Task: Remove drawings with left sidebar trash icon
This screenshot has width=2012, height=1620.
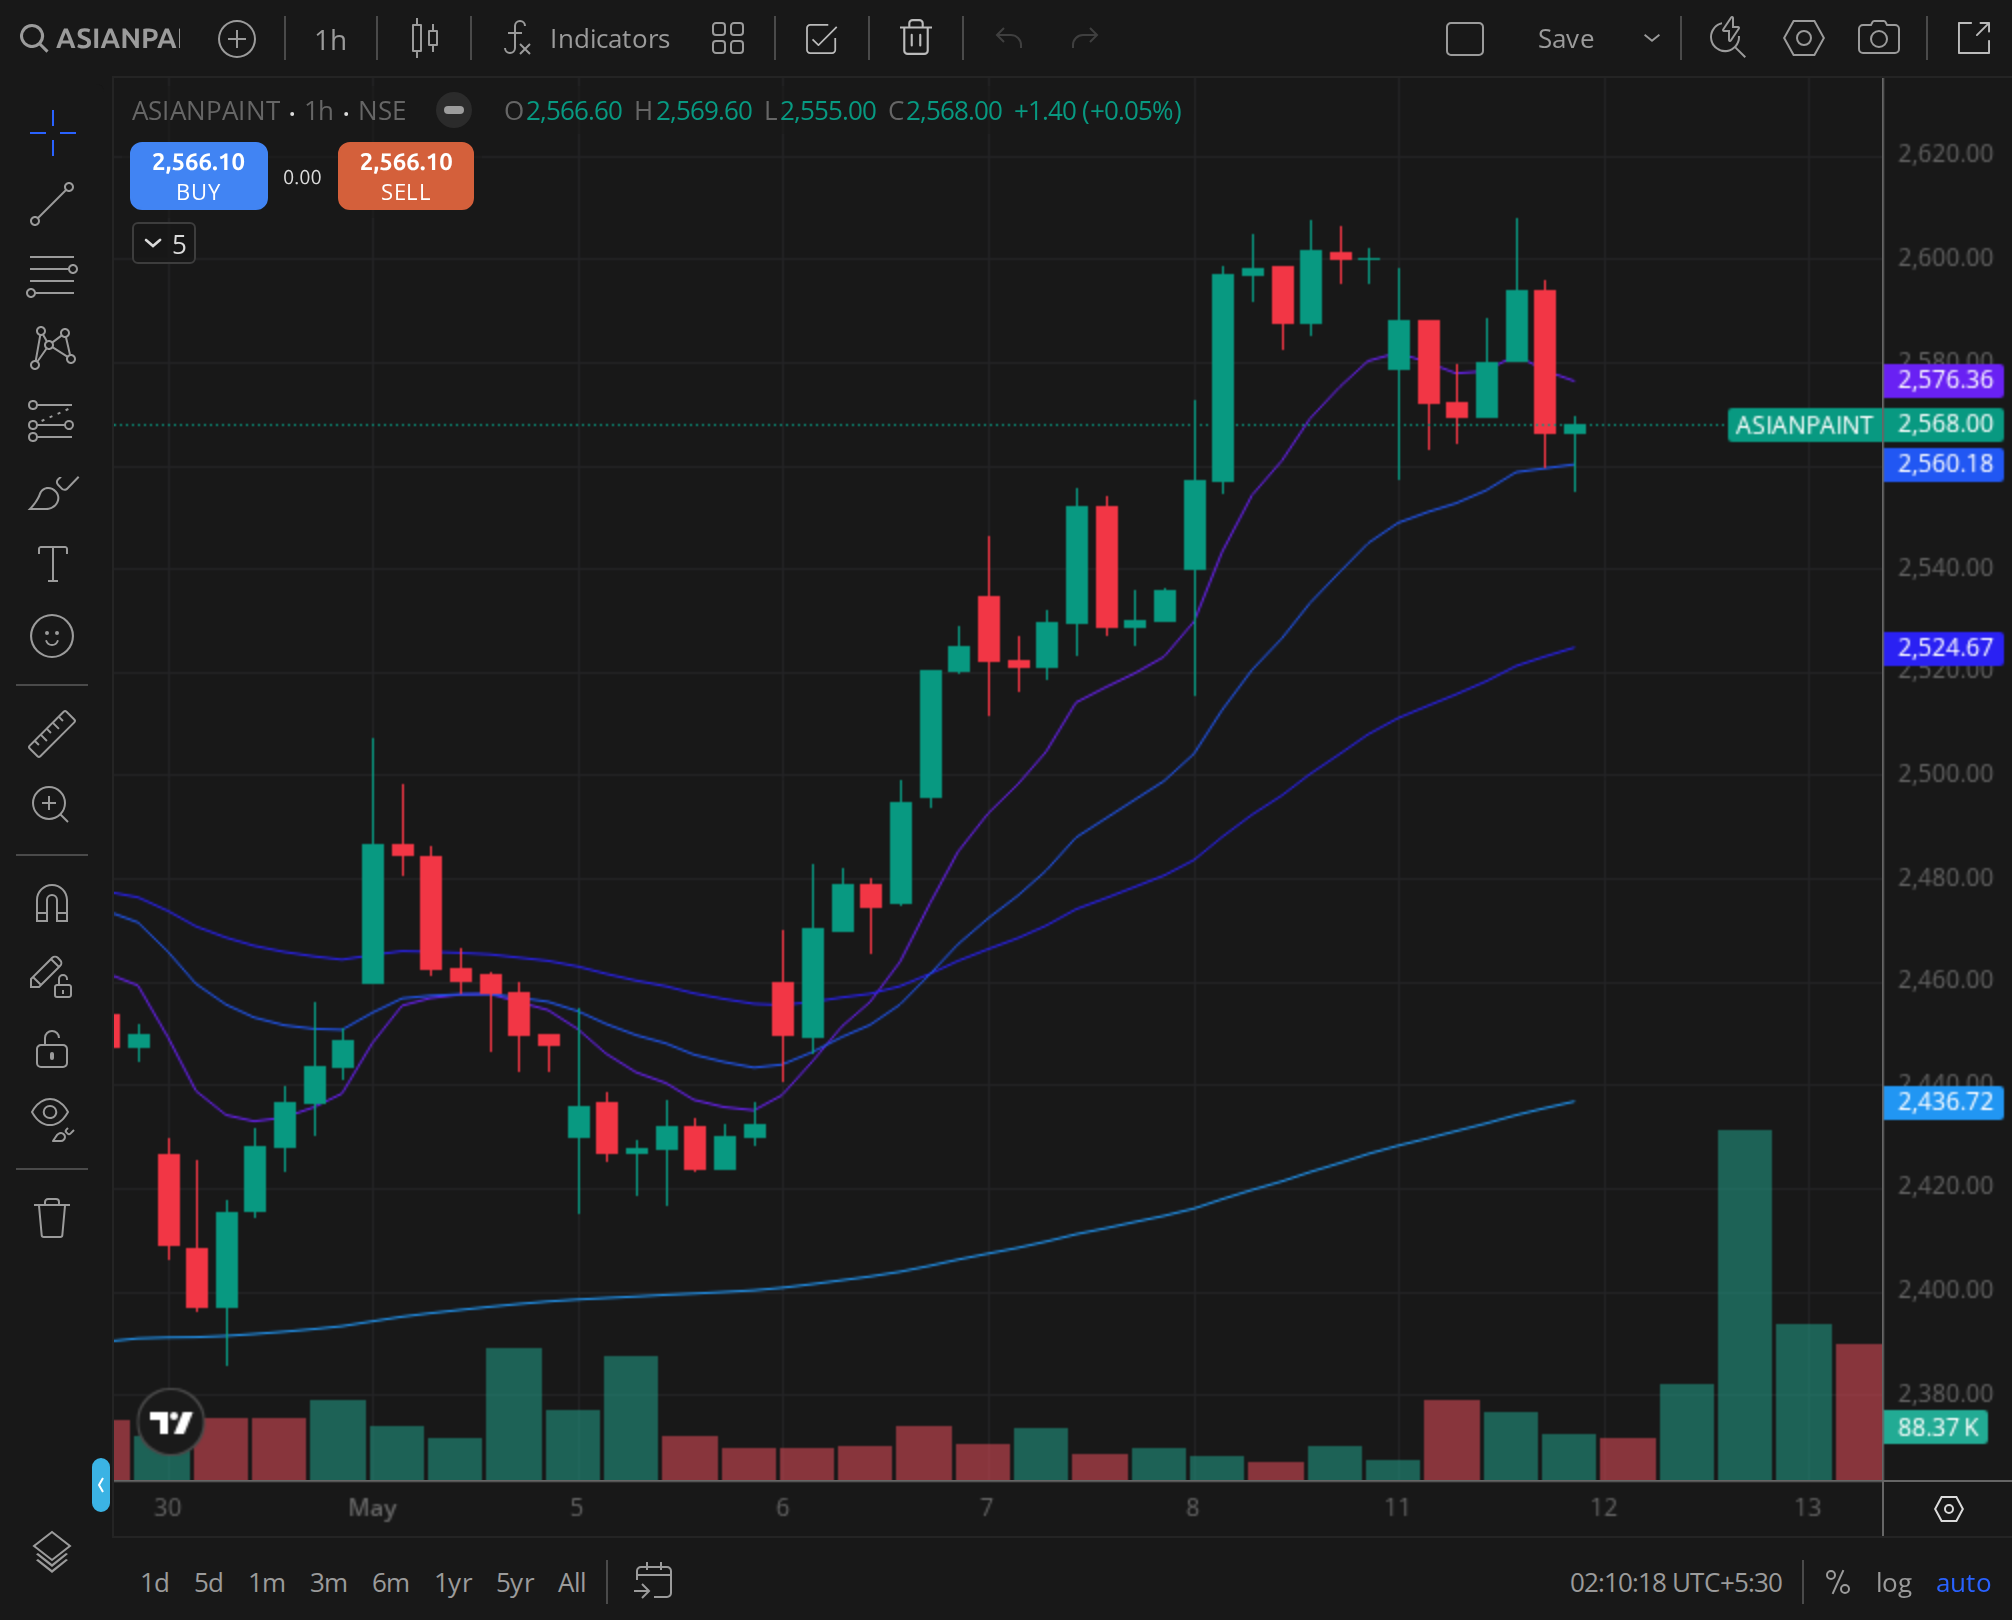Action: point(52,1217)
